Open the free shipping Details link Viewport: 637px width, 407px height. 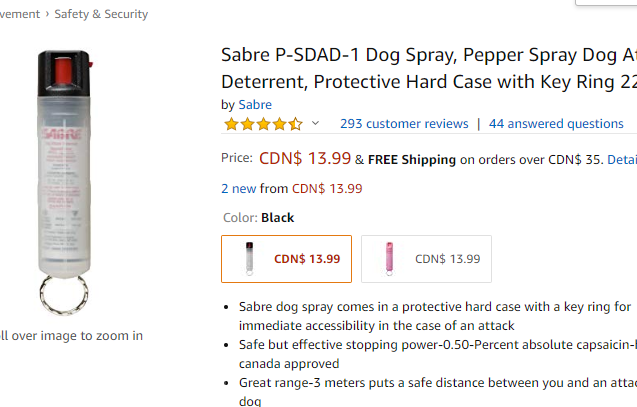pos(622,159)
